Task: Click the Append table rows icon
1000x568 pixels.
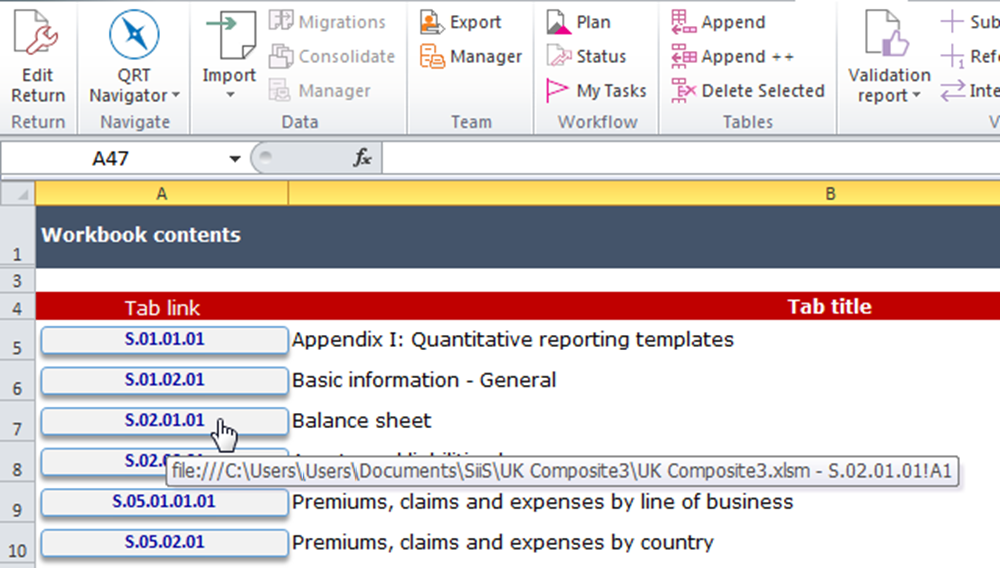Action: click(x=683, y=22)
